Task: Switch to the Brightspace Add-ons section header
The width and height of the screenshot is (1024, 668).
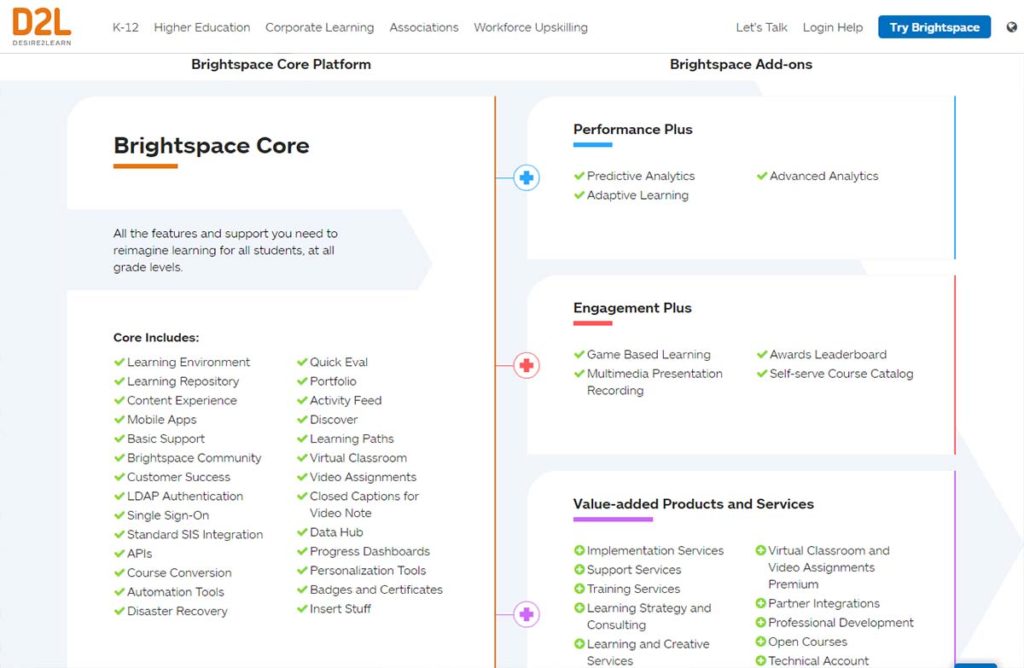Action: [x=742, y=64]
